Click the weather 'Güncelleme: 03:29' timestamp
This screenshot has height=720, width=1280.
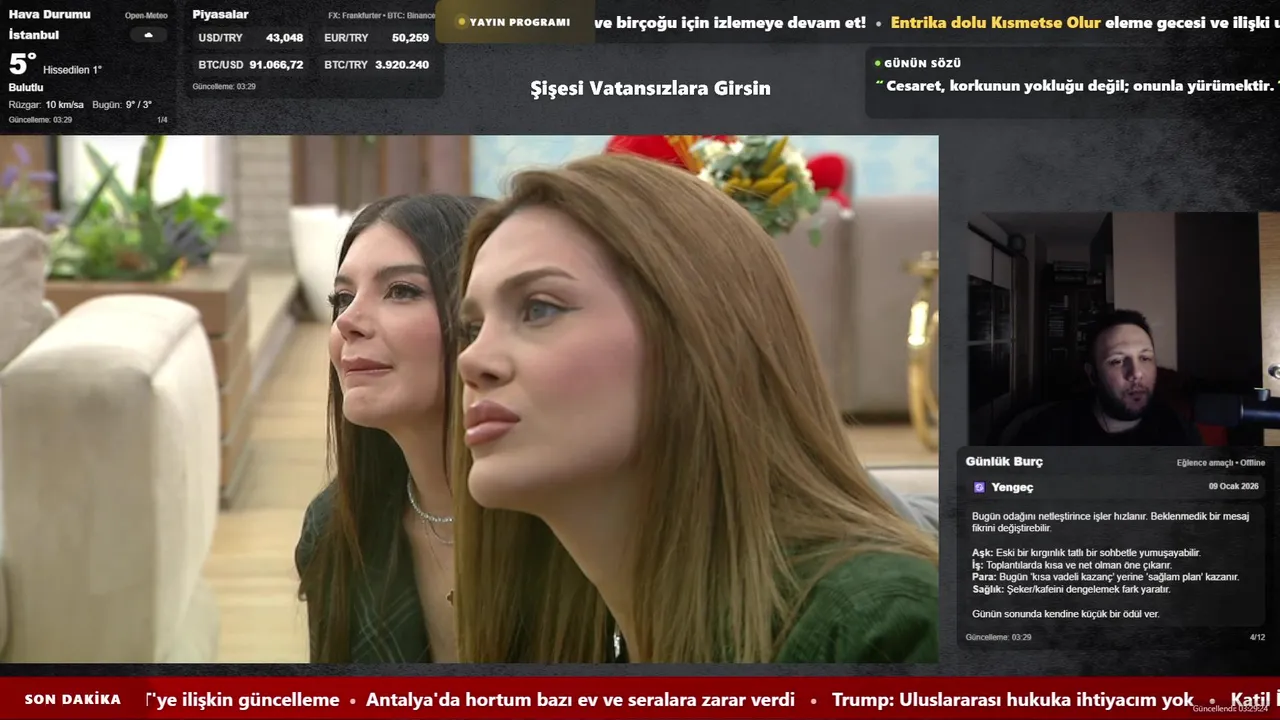pyautogui.click(x=40, y=120)
